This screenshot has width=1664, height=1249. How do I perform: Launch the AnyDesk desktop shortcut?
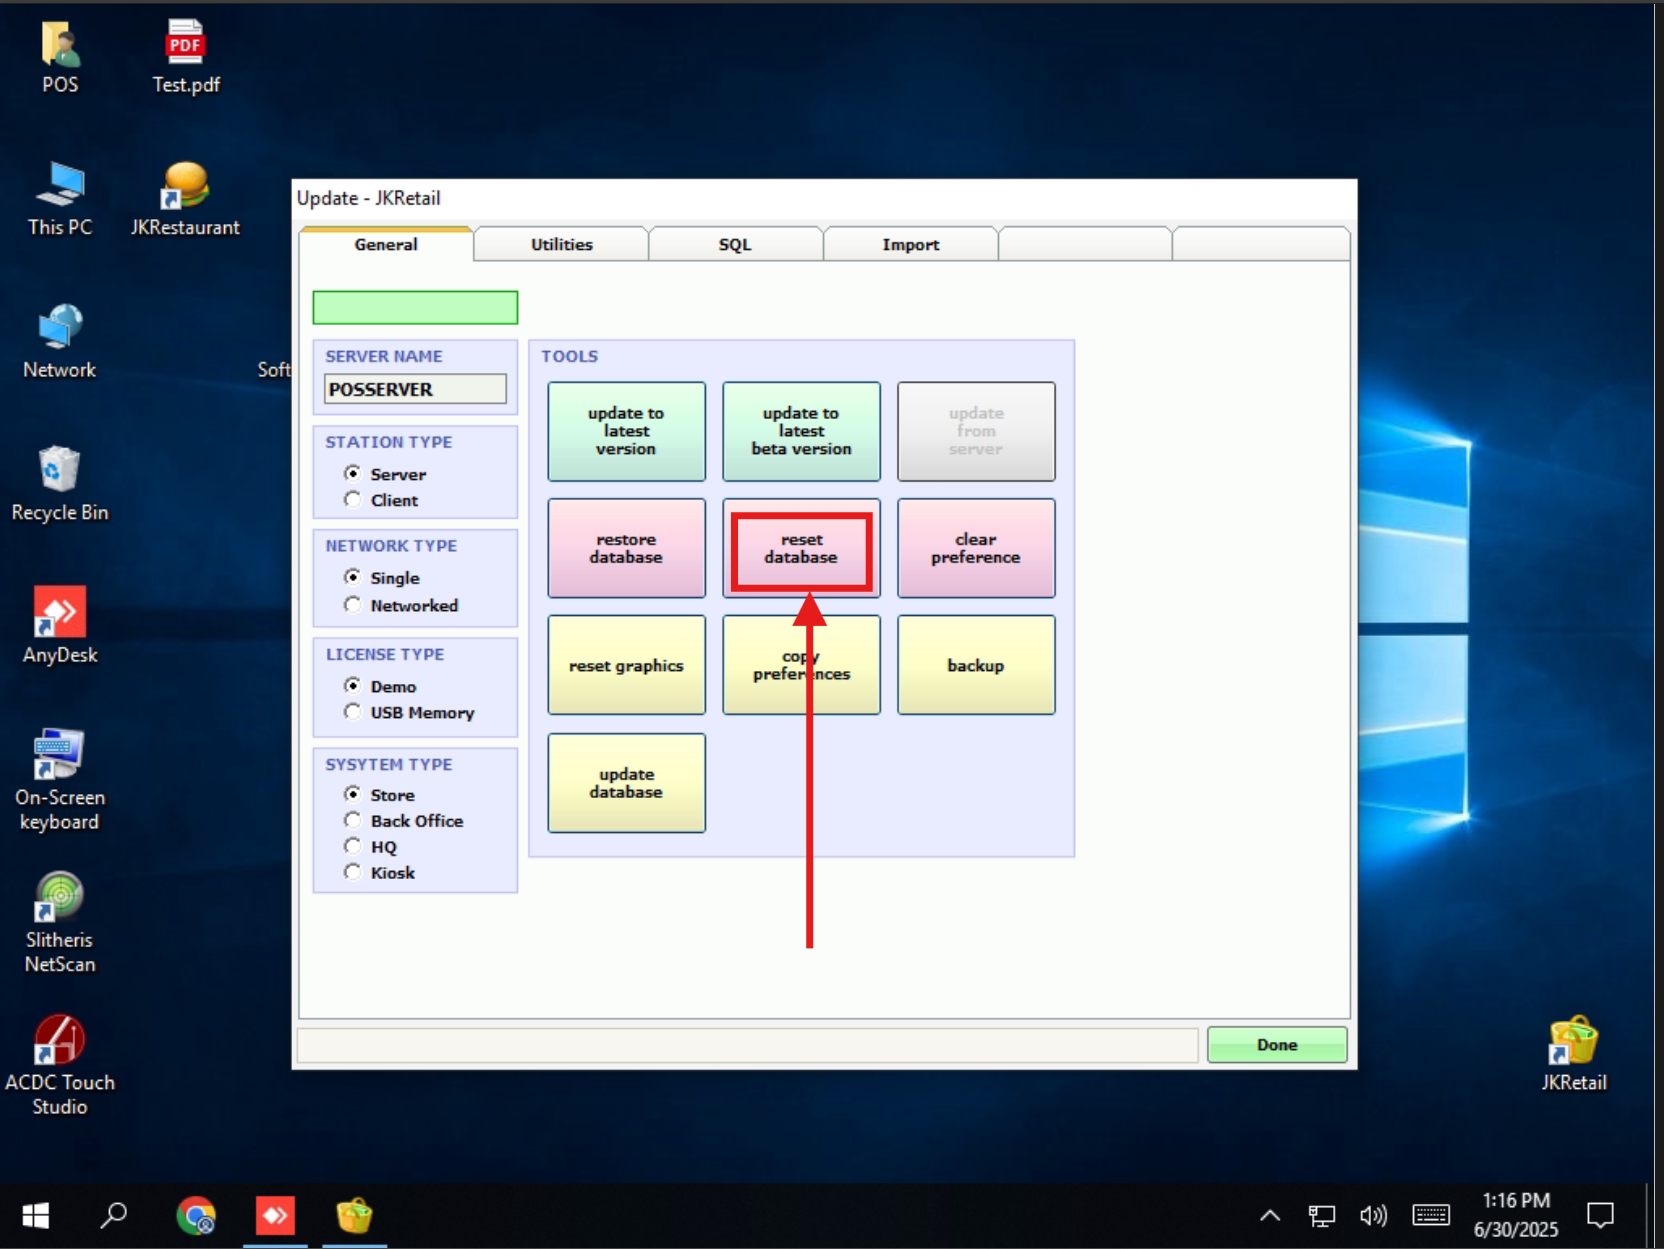click(x=60, y=626)
